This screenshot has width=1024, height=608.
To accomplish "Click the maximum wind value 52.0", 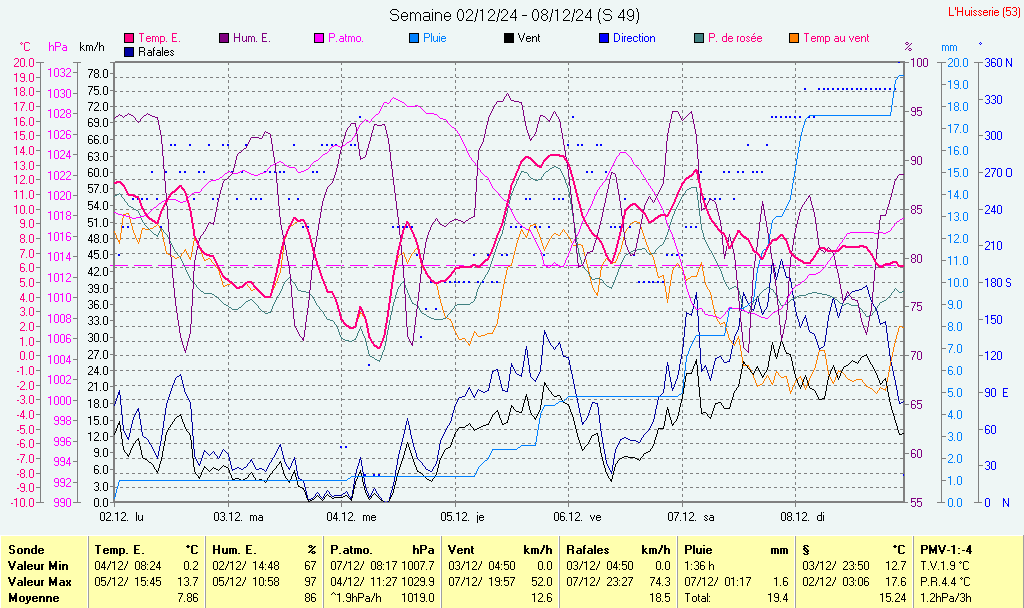I will point(541,581).
